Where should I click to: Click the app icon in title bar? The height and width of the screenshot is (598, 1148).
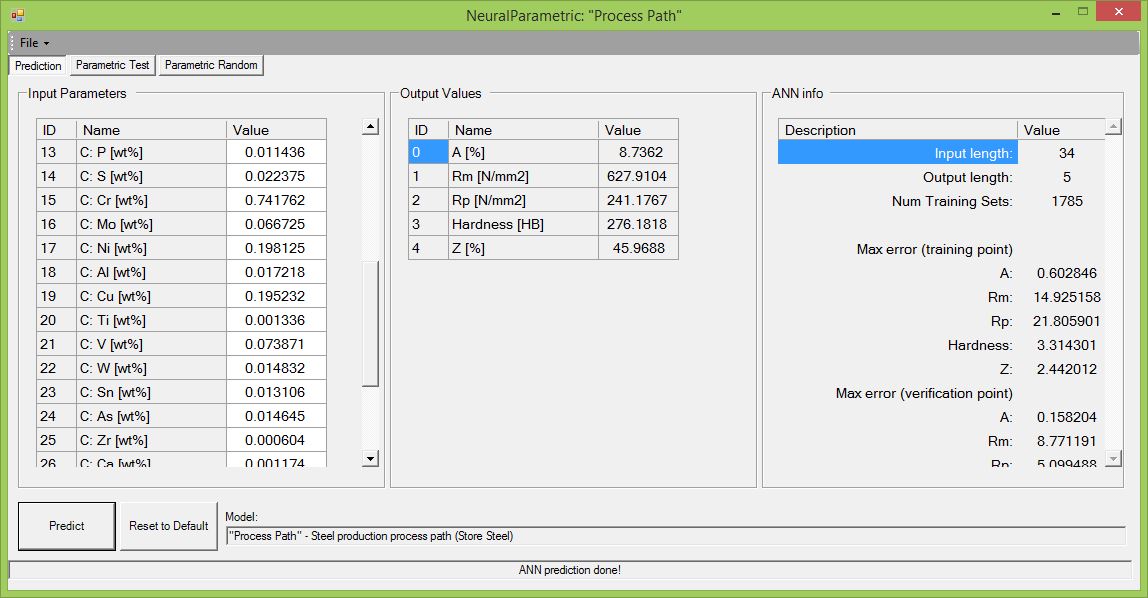(17, 15)
